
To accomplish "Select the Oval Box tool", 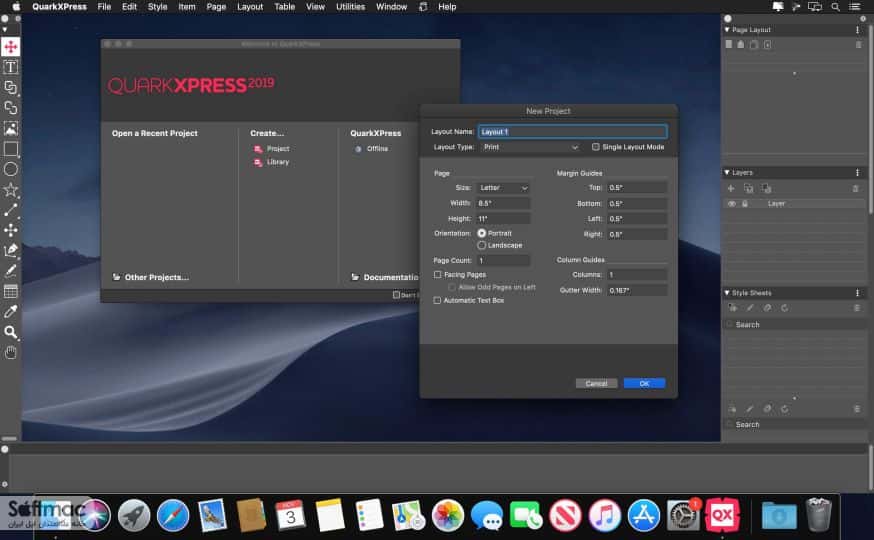I will pyautogui.click(x=11, y=169).
